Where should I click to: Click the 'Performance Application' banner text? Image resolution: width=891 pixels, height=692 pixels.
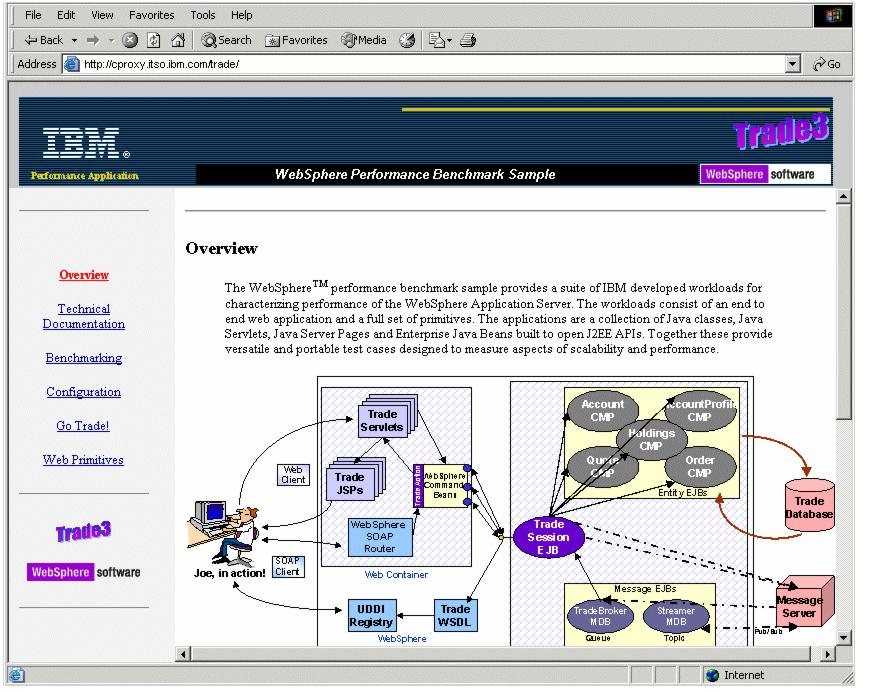[85, 176]
